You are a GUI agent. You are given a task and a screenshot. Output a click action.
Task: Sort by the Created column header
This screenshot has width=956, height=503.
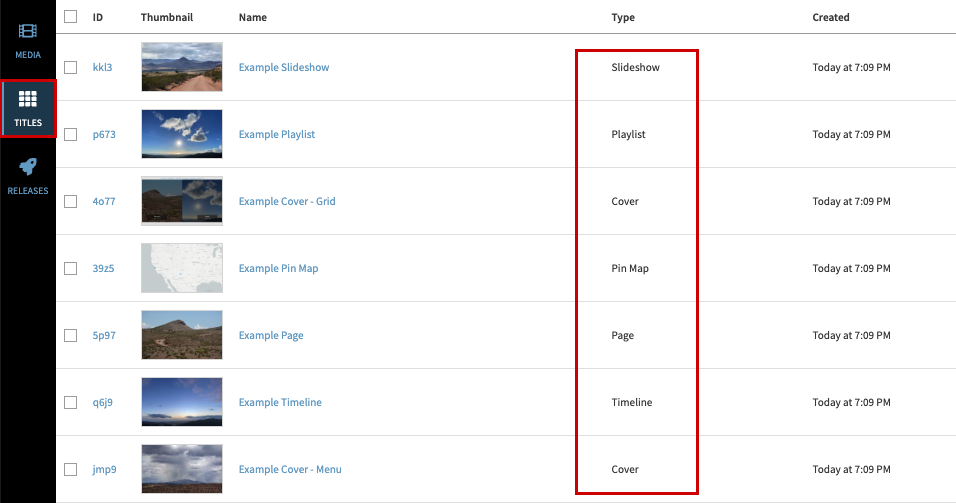coord(830,17)
